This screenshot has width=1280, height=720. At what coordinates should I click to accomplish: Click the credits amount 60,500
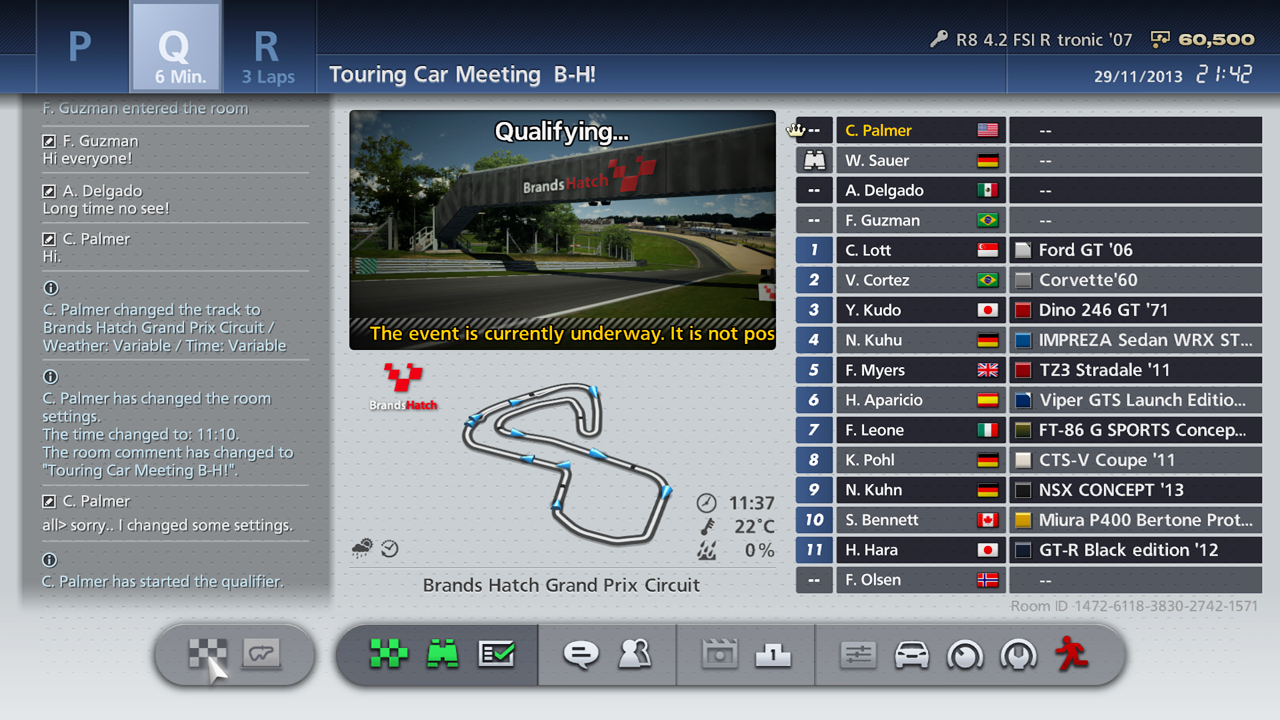(x=1217, y=39)
